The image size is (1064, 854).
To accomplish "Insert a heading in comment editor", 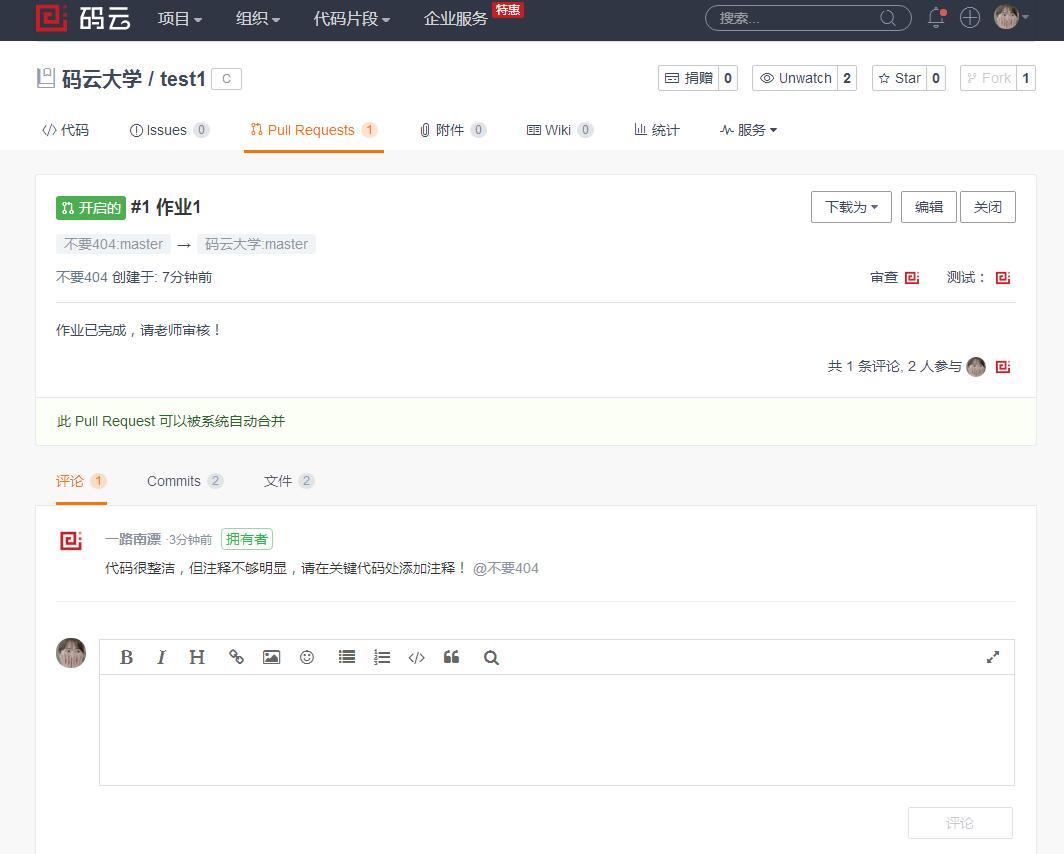I will pyautogui.click(x=197, y=657).
